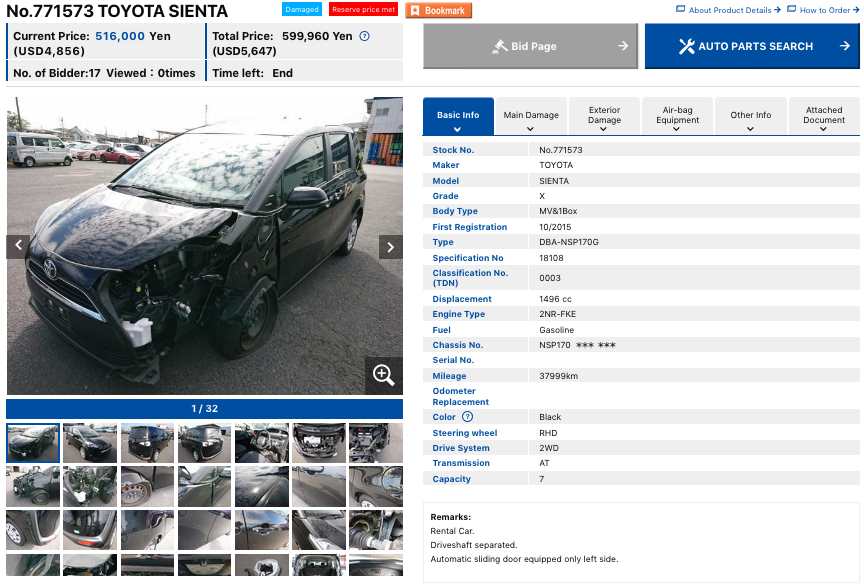Click the magnifier zoom icon on photo
This screenshot has height=587, width=864.
pos(384,375)
